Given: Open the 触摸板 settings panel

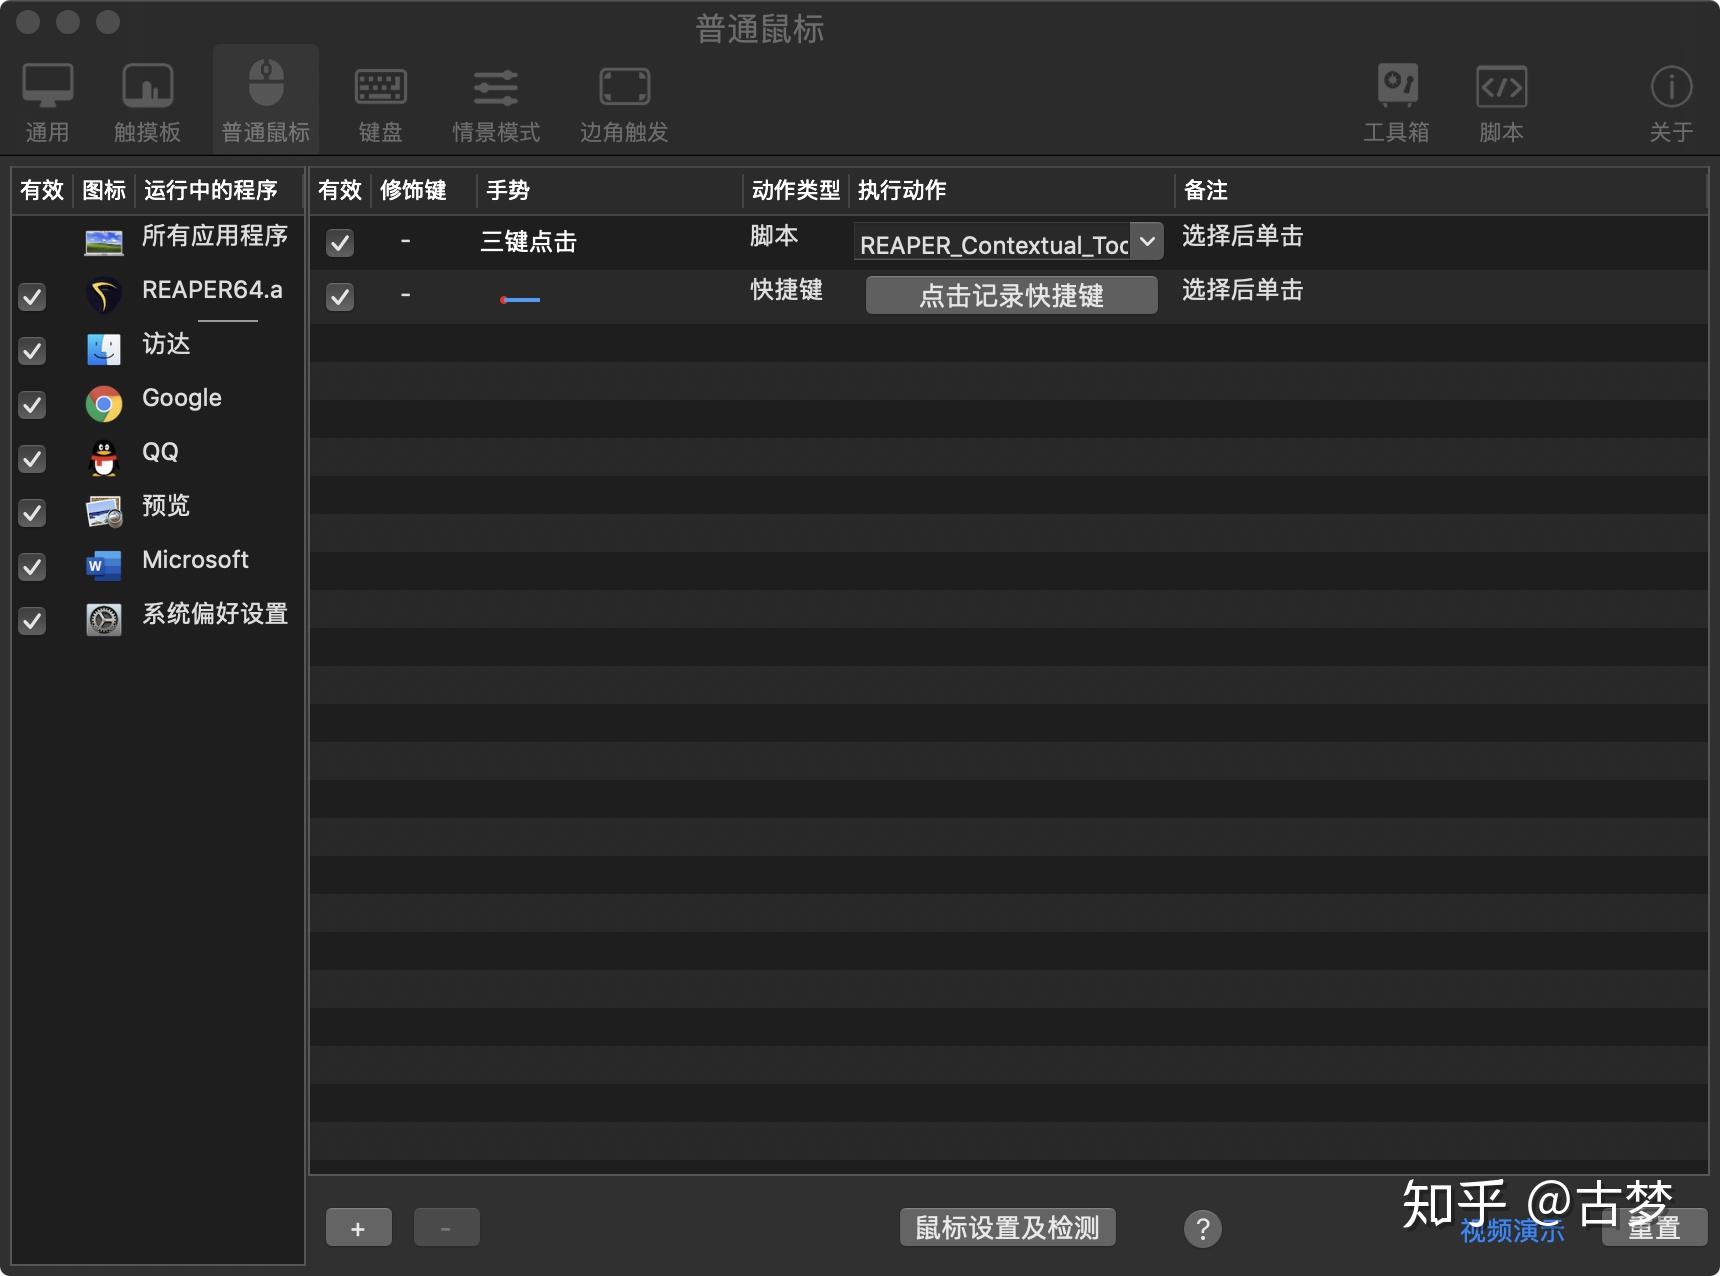Looking at the screenshot, I should tap(147, 98).
